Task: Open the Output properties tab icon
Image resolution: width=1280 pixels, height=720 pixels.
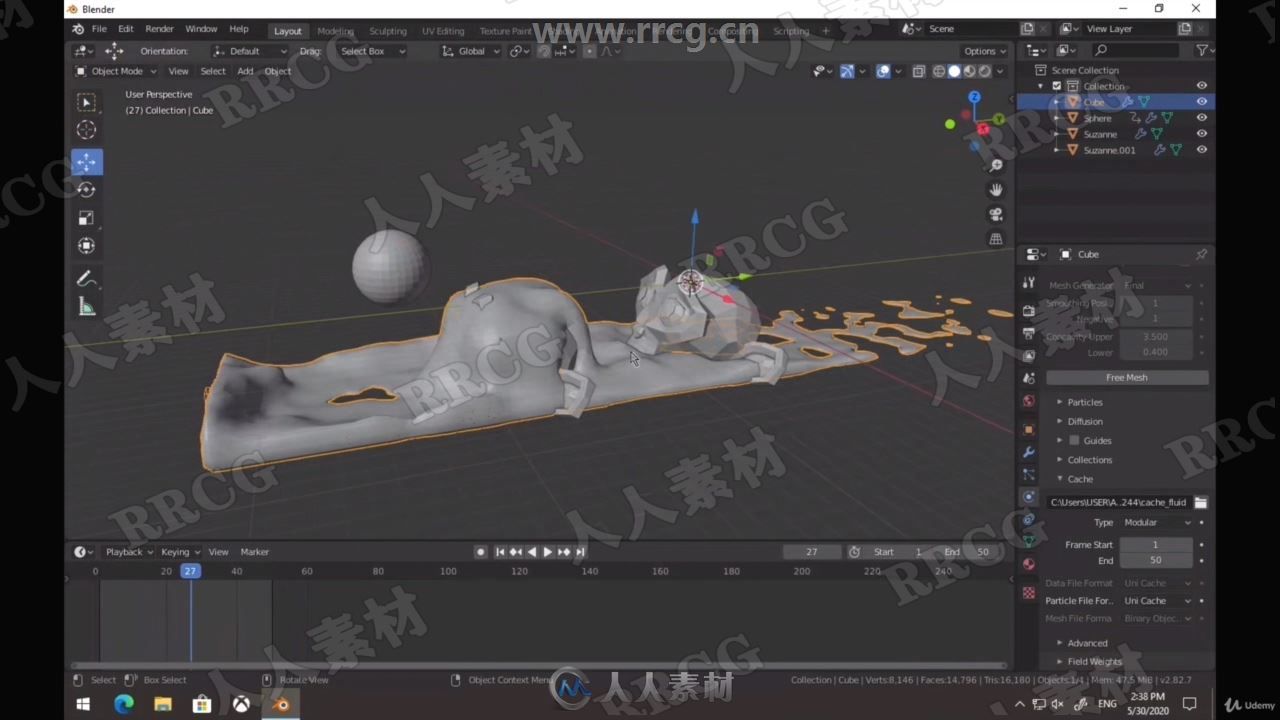Action: [1029, 333]
